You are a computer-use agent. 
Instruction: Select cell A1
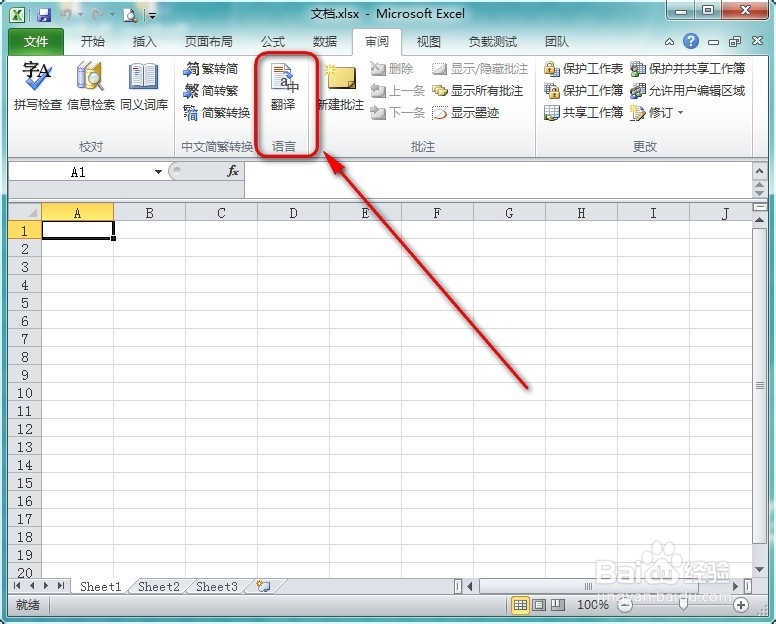coord(78,230)
